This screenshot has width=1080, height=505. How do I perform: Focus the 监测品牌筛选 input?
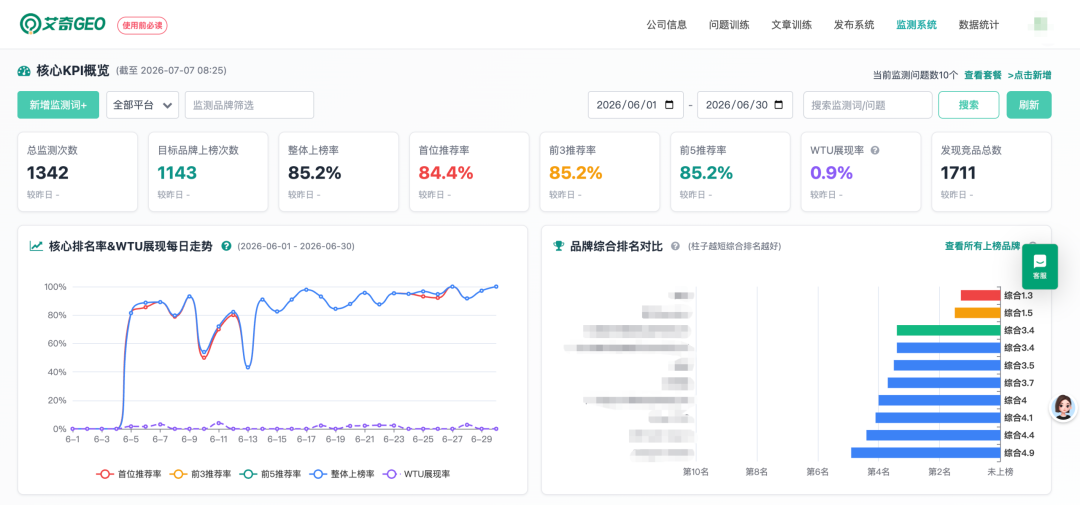(x=249, y=105)
